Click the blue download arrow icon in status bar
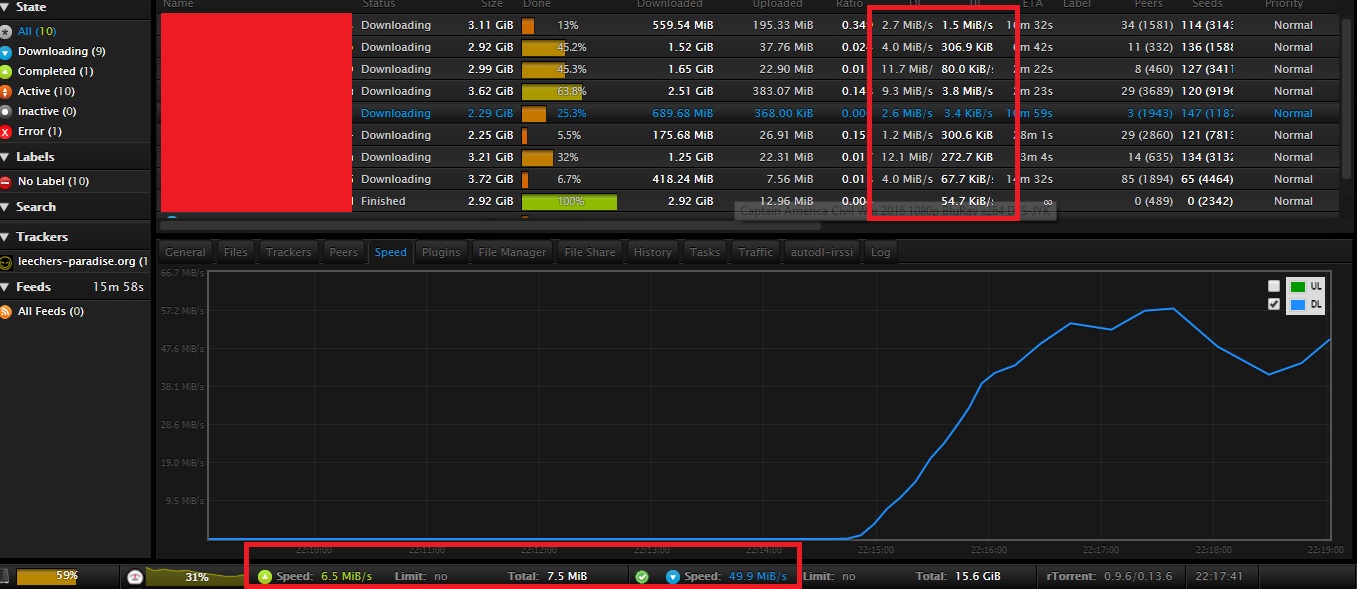 point(672,576)
